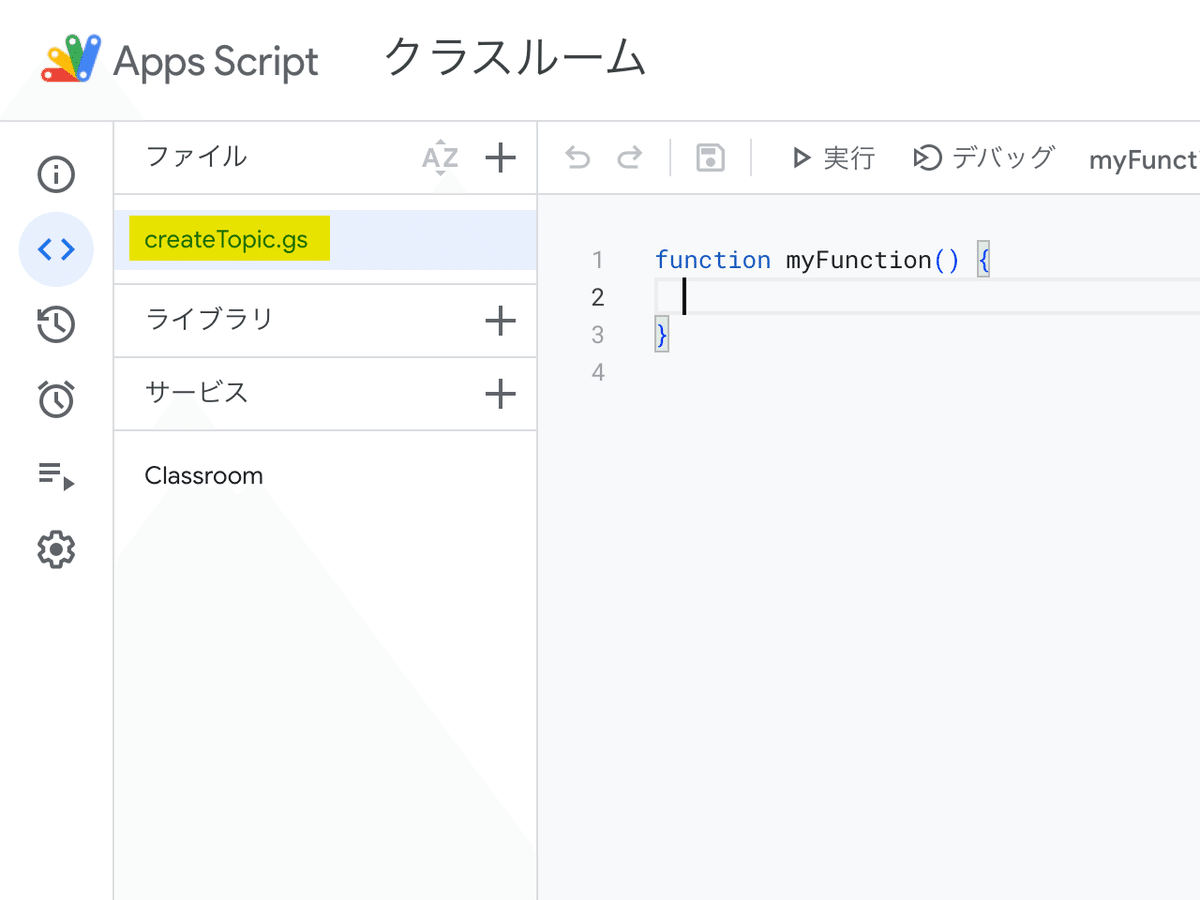Select the Editor code icon in sidebar
This screenshot has width=1200, height=900.
[x=56, y=250]
